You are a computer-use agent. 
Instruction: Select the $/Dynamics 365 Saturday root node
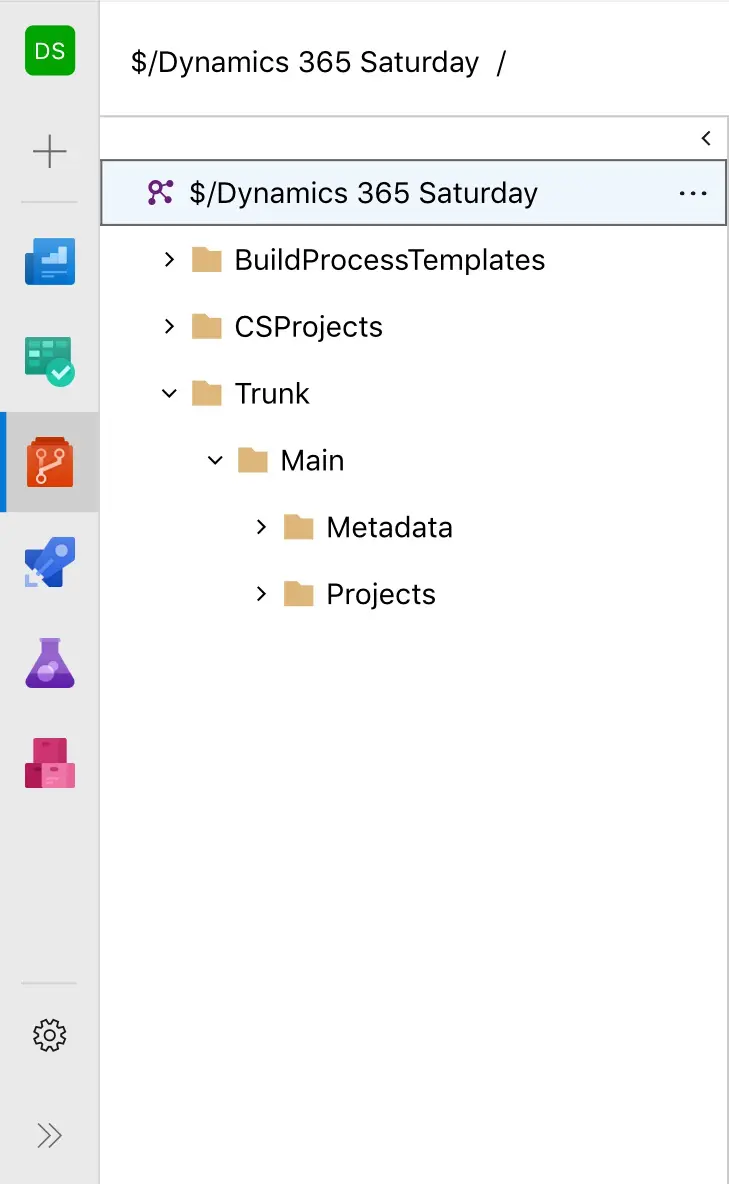click(414, 193)
